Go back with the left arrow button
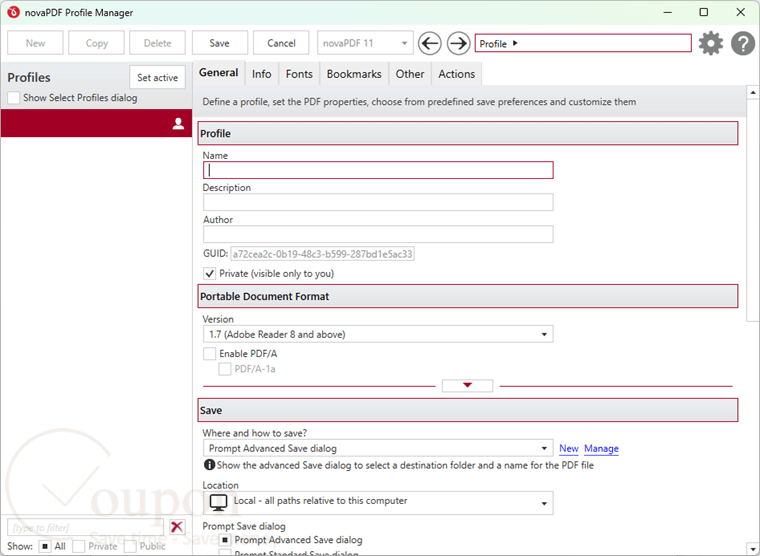This screenshot has width=760, height=556. [x=430, y=43]
